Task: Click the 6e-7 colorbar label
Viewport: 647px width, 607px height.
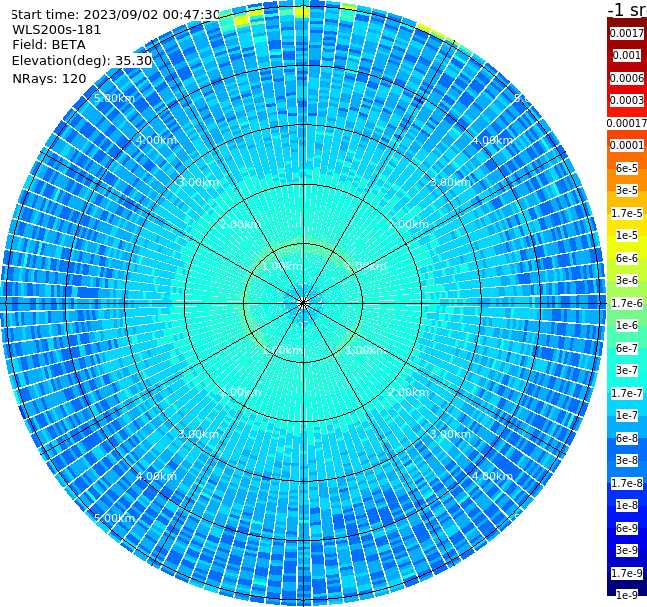Action: click(627, 348)
